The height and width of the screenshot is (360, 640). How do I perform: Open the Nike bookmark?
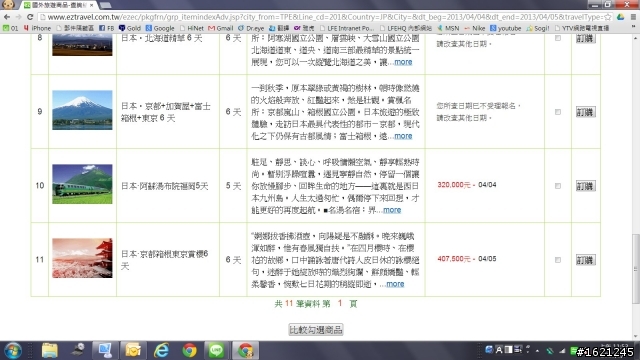tap(475, 28)
